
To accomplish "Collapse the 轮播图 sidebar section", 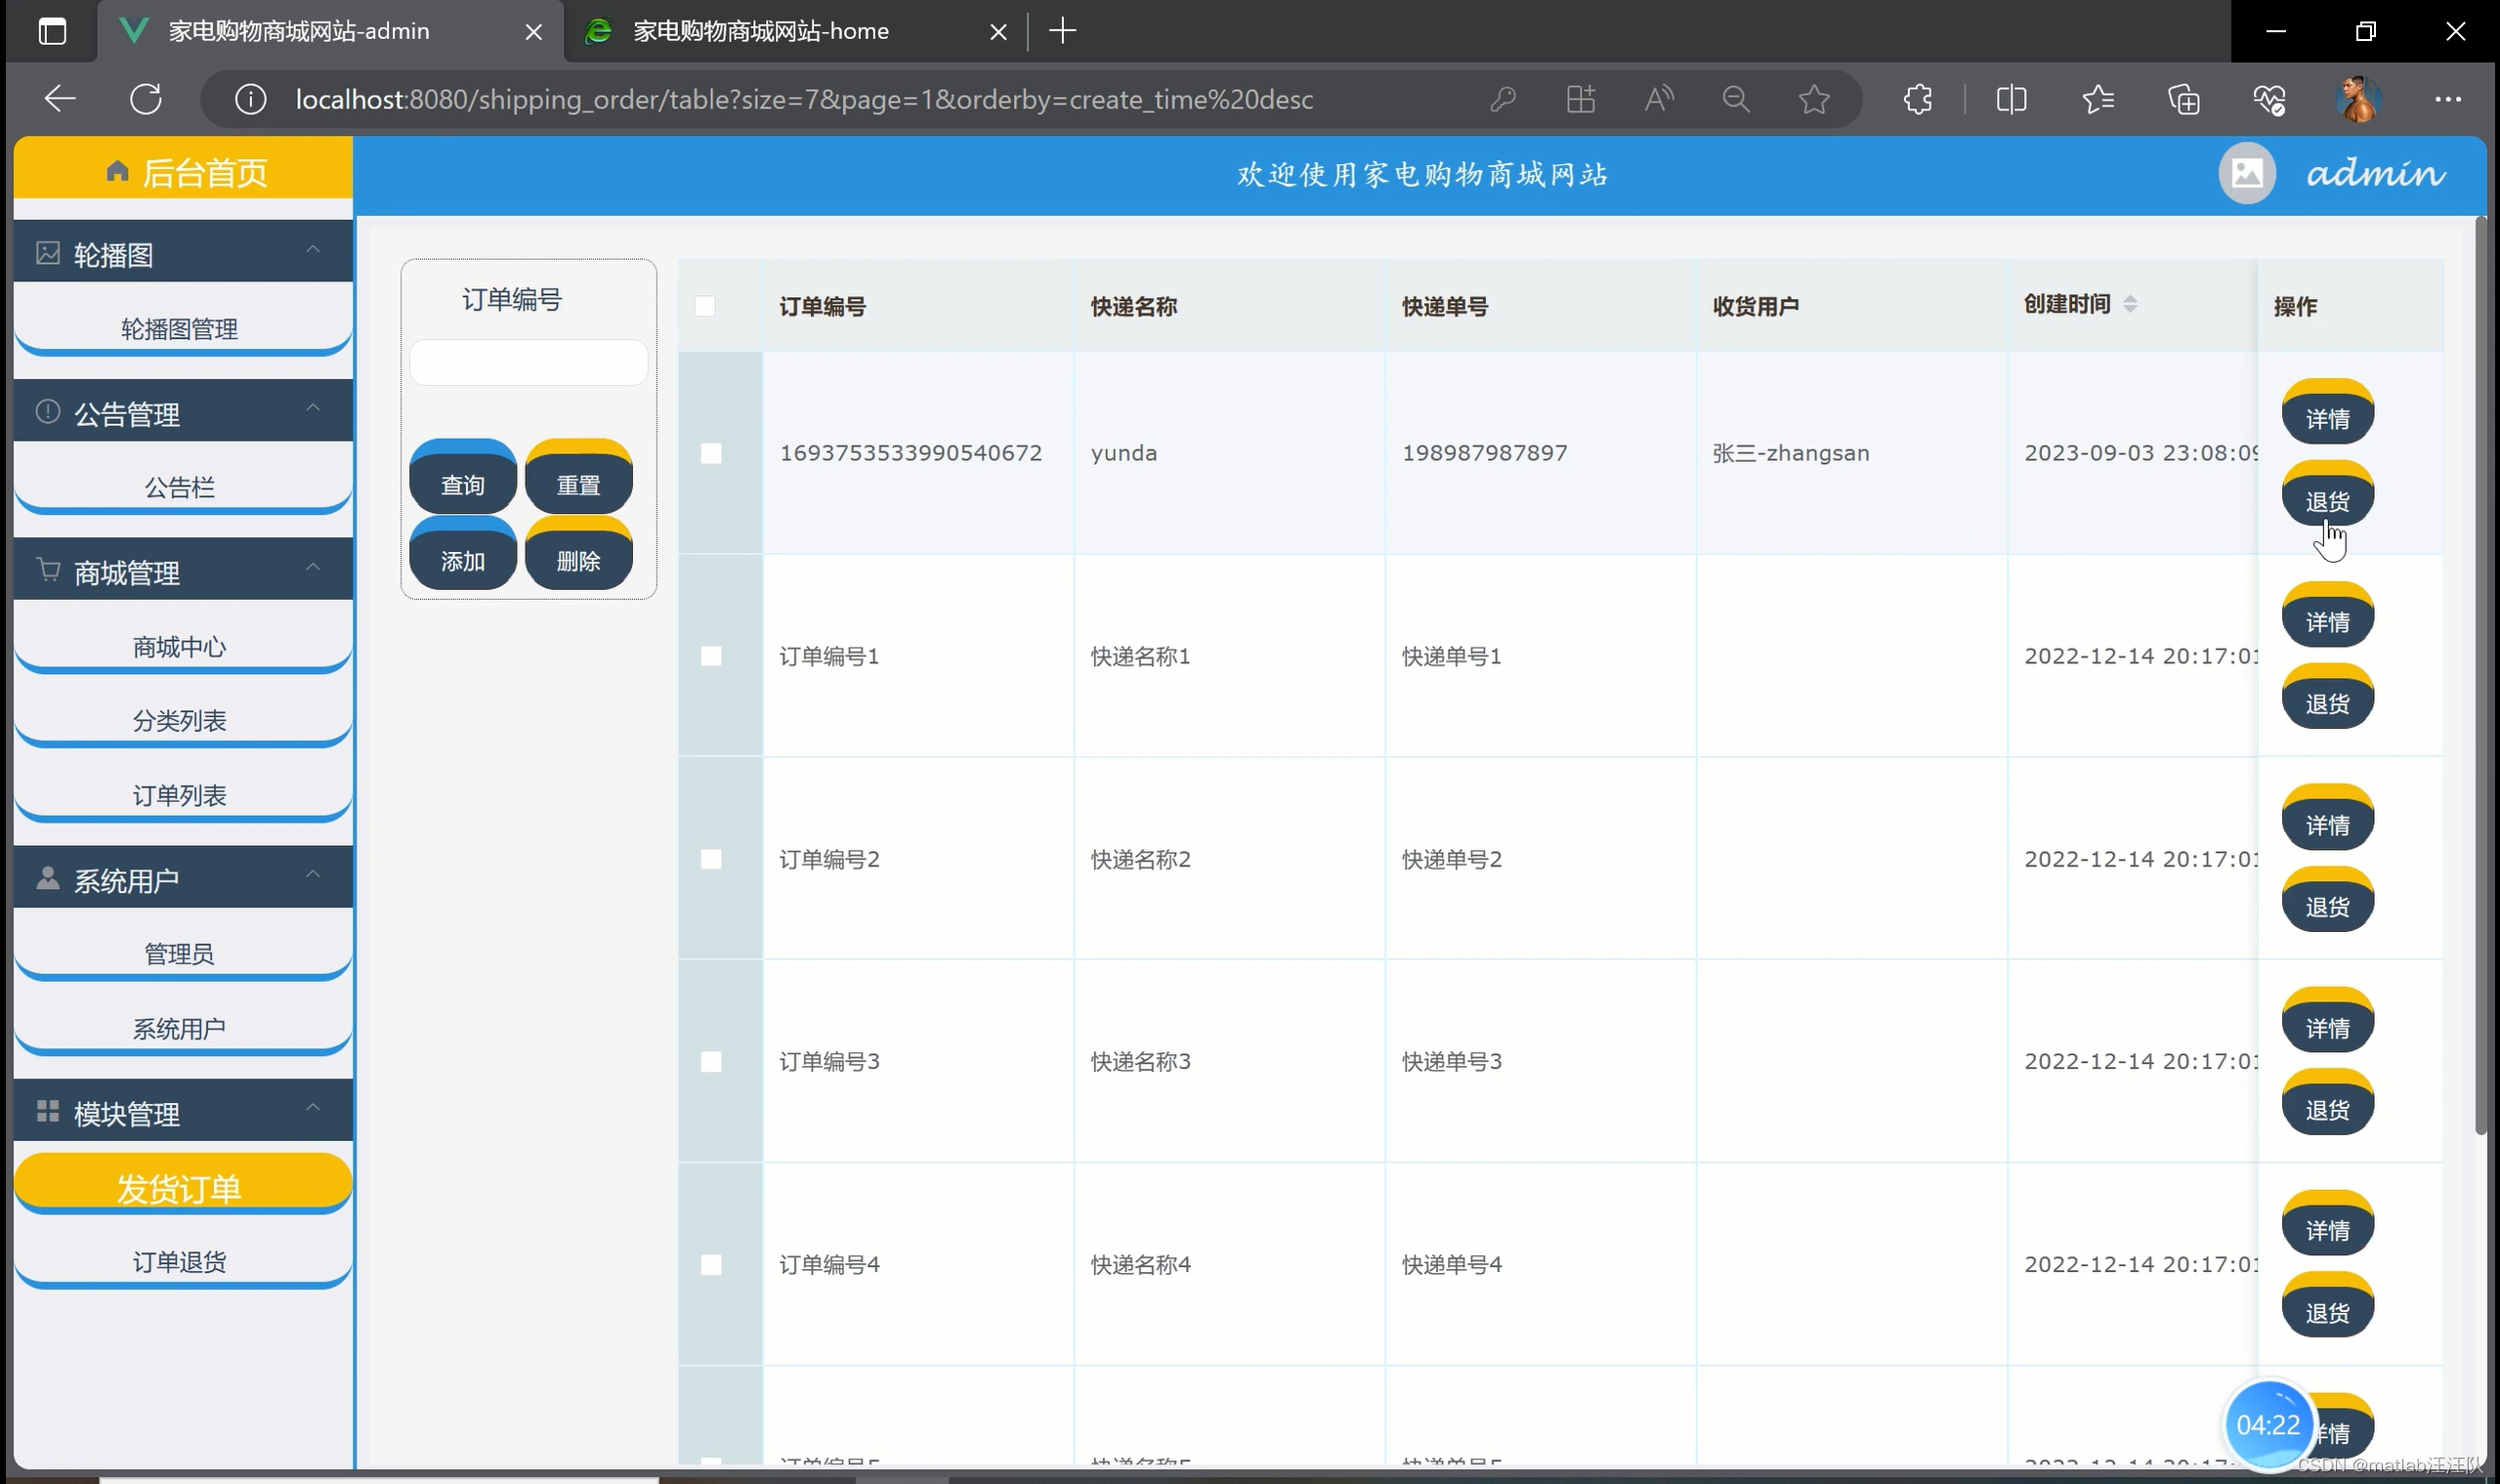I will click(x=313, y=250).
